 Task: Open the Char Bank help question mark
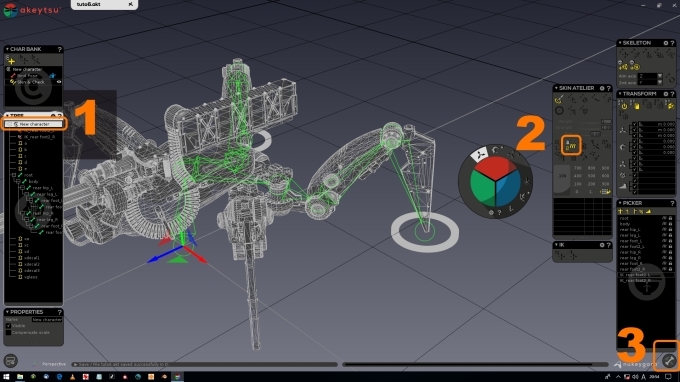59,49
